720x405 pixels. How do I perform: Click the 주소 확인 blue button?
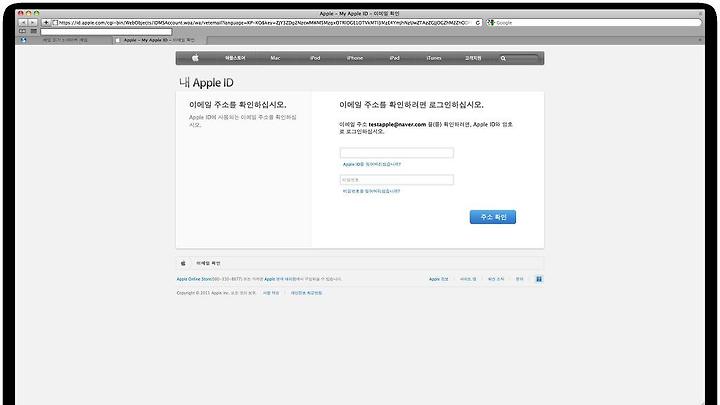[493, 217]
